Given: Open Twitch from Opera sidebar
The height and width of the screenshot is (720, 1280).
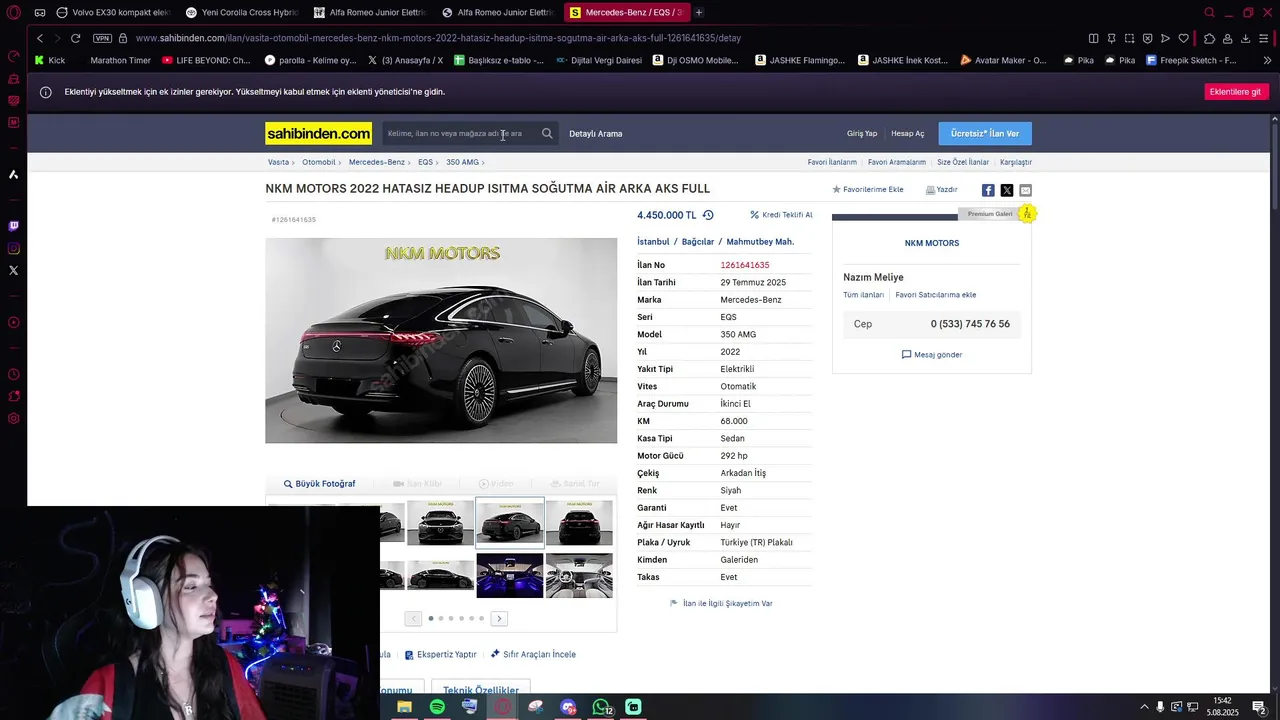Looking at the screenshot, I should pyautogui.click(x=13, y=227).
